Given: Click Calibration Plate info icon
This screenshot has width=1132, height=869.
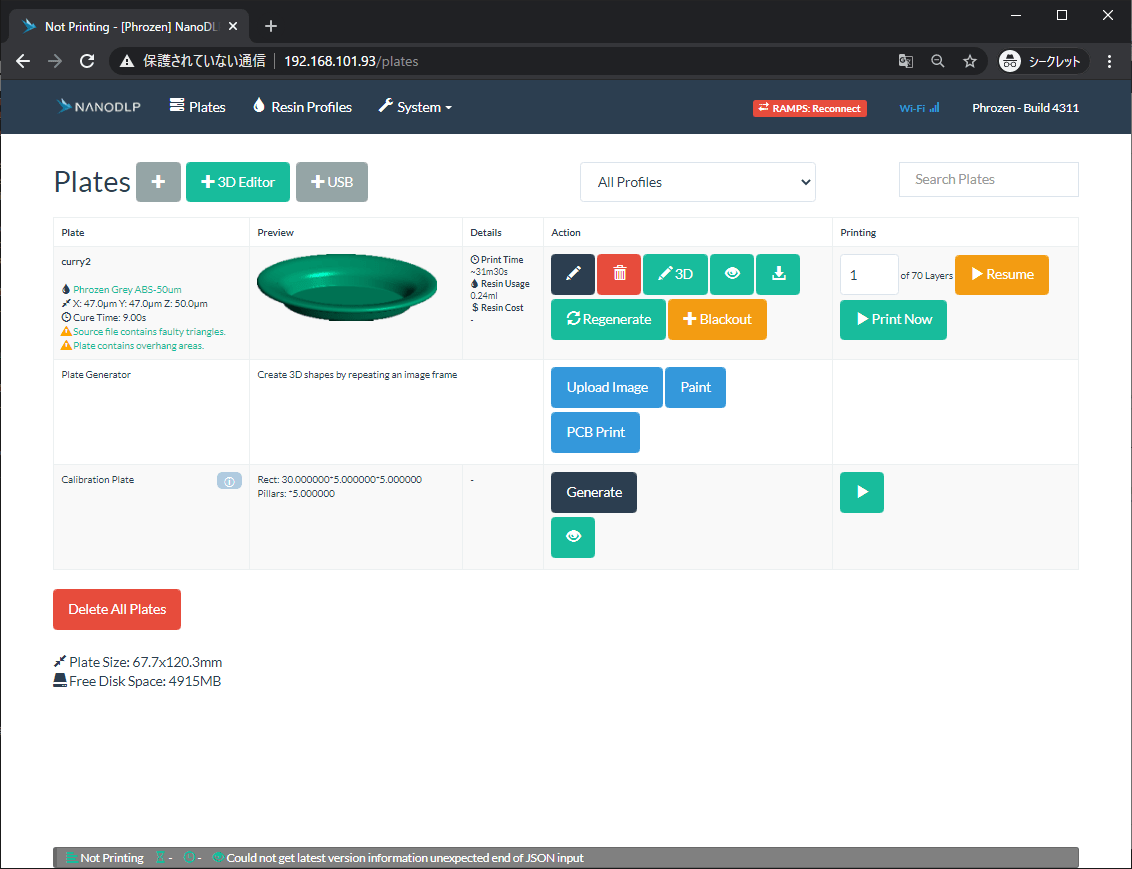Looking at the screenshot, I should tap(230, 481).
